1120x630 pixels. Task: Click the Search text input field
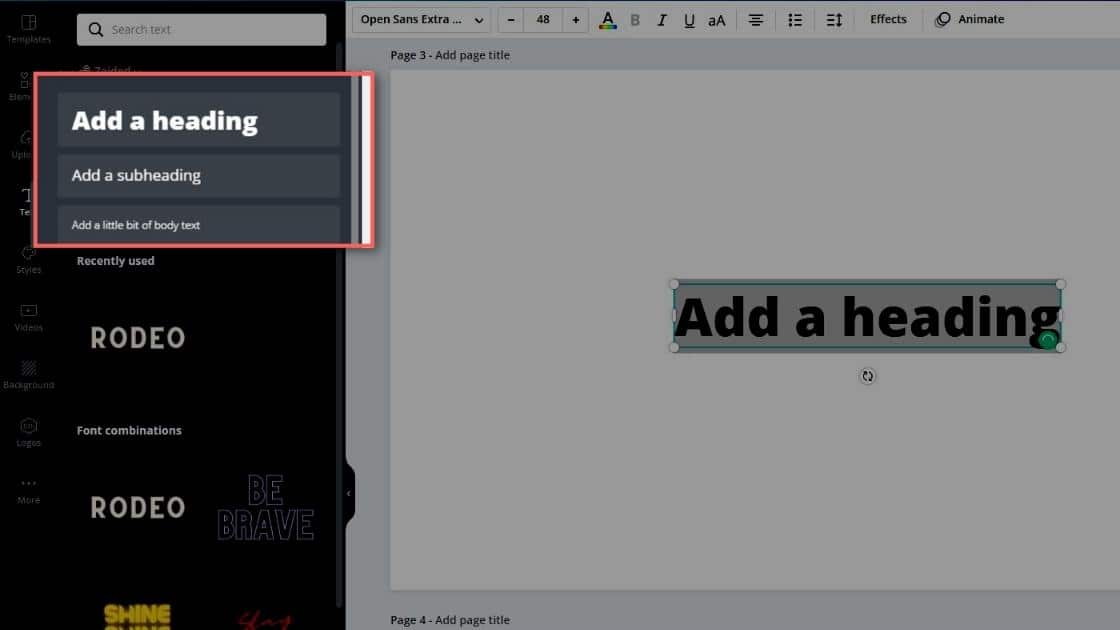pos(201,29)
